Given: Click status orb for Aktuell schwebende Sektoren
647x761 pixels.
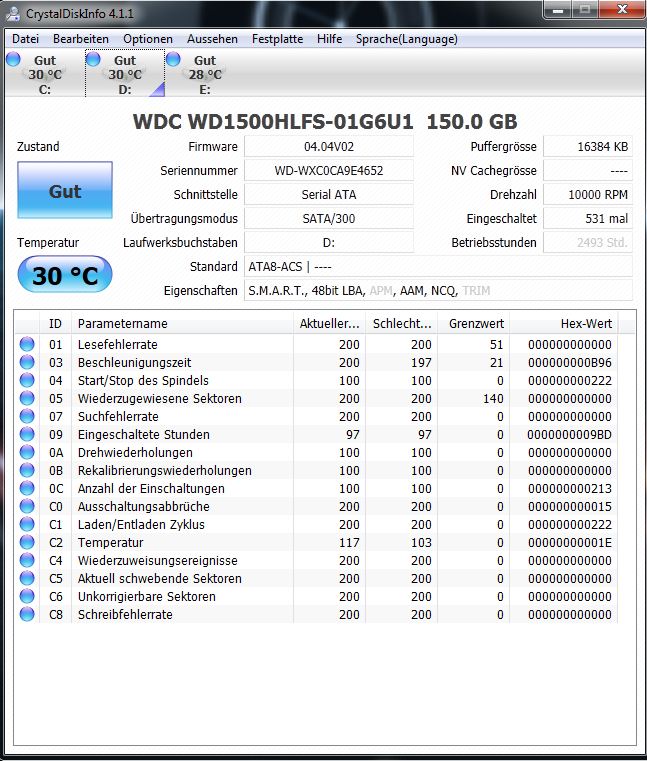Looking at the screenshot, I should [27, 578].
